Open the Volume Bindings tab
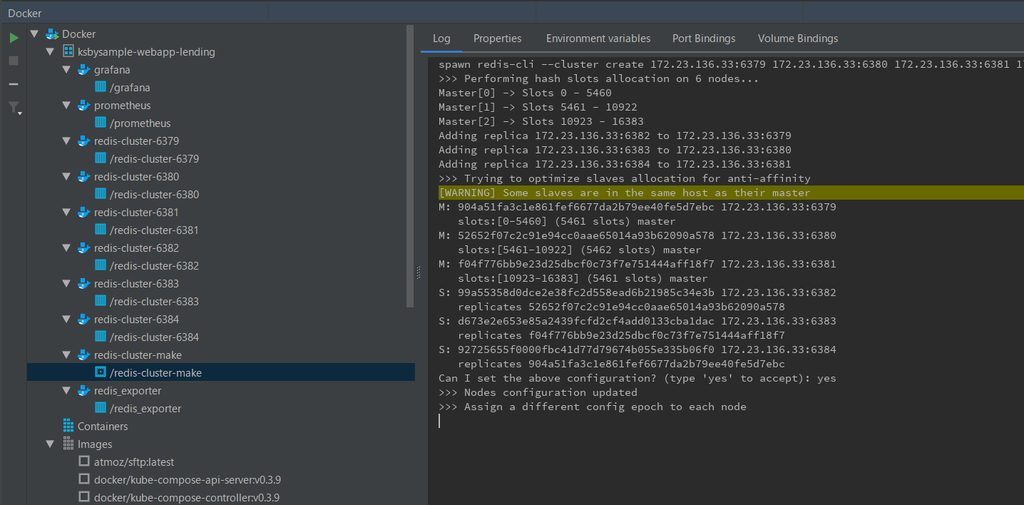This screenshot has width=1024, height=505. point(798,39)
